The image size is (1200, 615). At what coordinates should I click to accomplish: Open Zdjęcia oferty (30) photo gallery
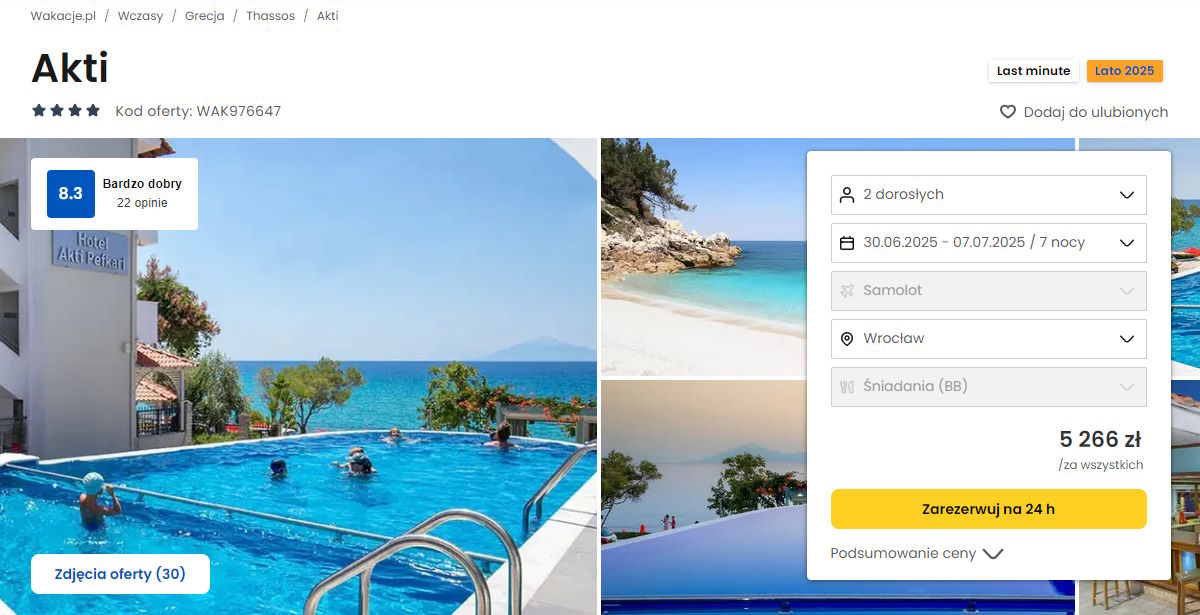[x=120, y=574]
